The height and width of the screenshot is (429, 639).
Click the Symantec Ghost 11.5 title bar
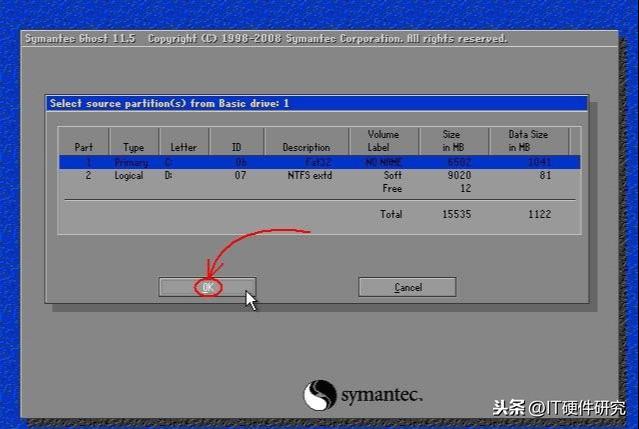[319, 39]
